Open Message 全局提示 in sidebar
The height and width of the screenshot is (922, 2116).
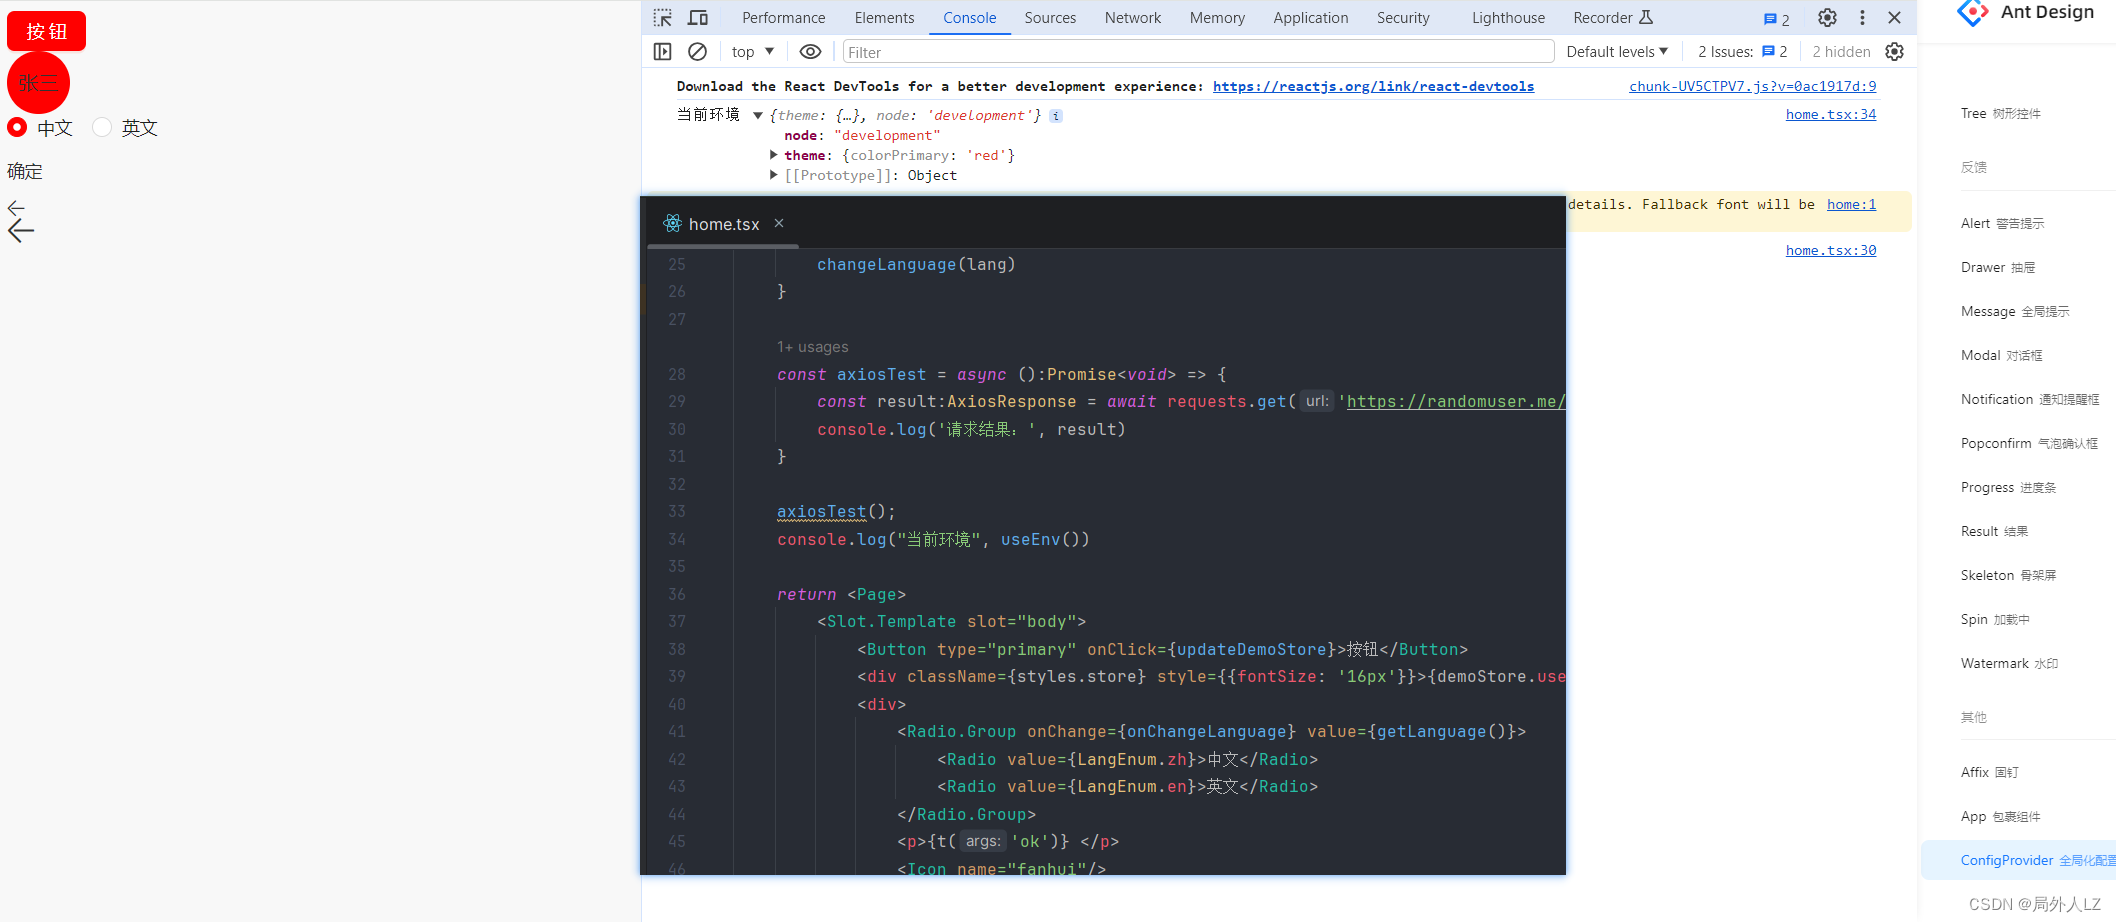pyautogui.click(x=2015, y=312)
